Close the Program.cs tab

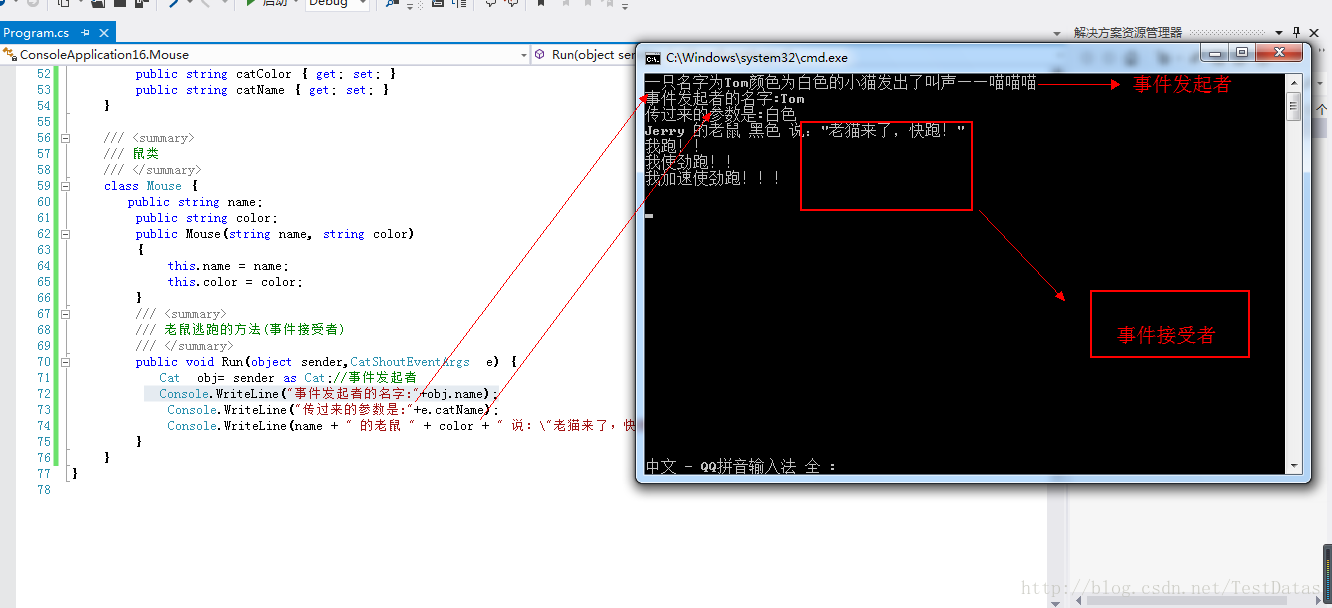pos(103,33)
